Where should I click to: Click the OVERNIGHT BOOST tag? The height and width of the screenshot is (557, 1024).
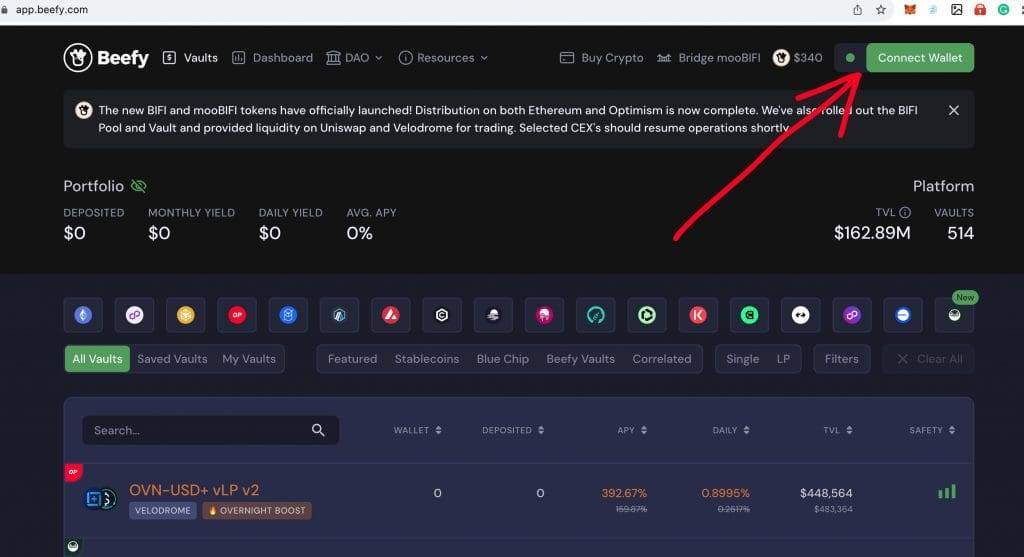[257, 511]
